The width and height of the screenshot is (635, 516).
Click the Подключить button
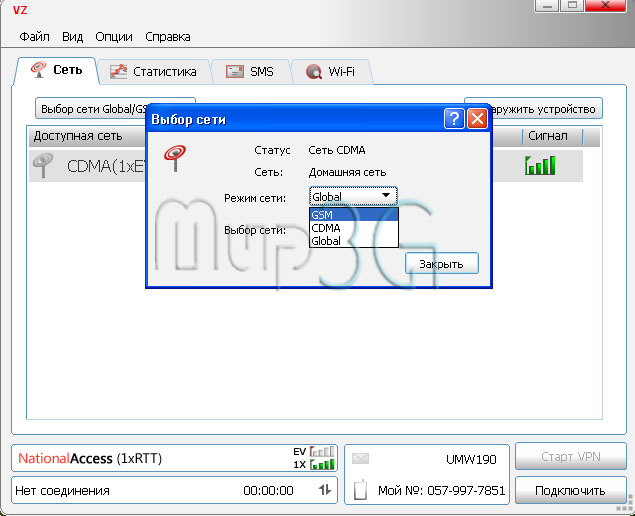point(571,490)
